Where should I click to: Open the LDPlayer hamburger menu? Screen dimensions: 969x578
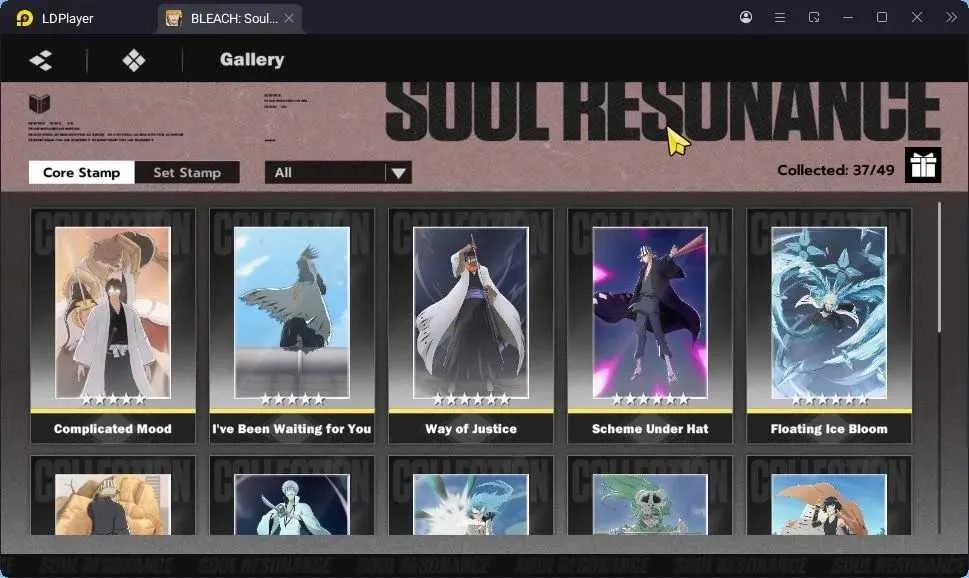point(780,18)
